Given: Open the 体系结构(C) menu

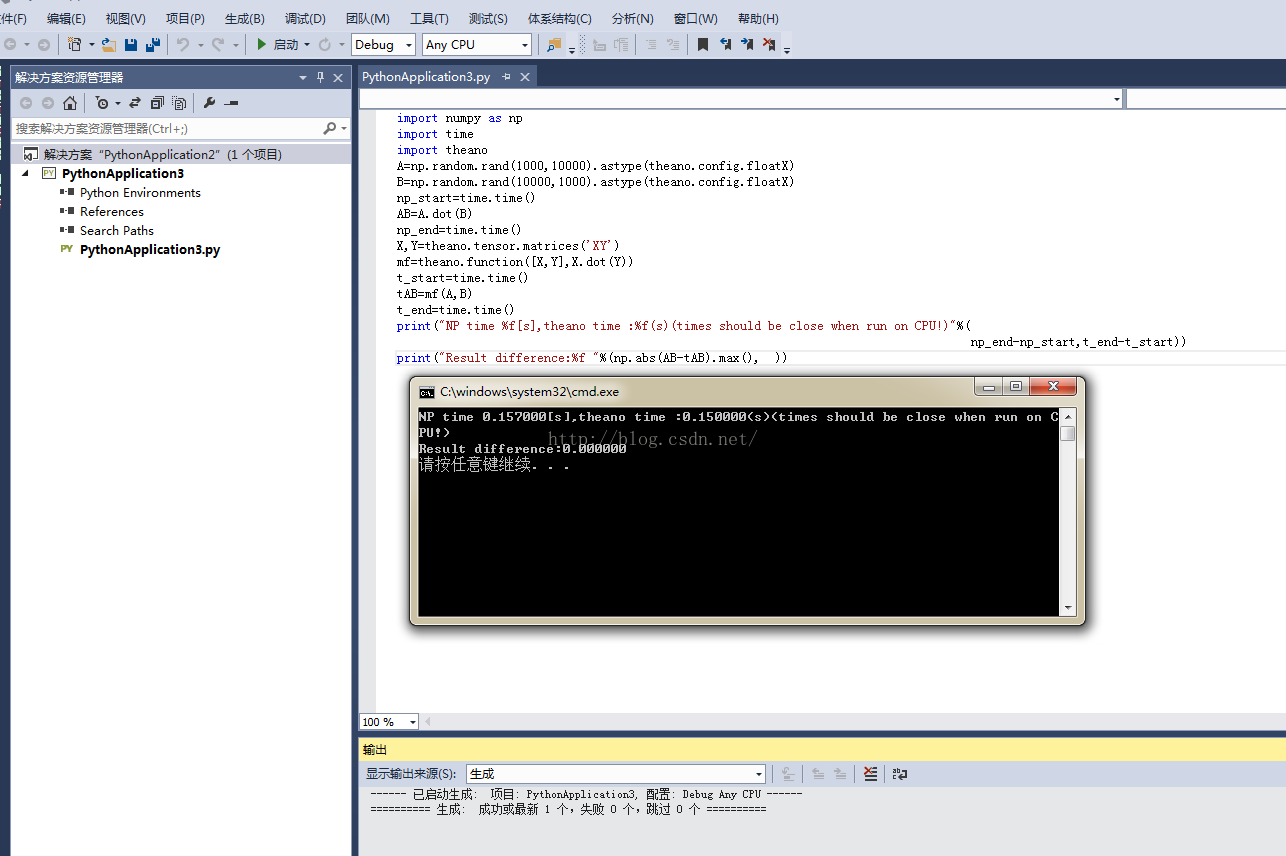Looking at the screenshot, I should click(x=559, y=18).
